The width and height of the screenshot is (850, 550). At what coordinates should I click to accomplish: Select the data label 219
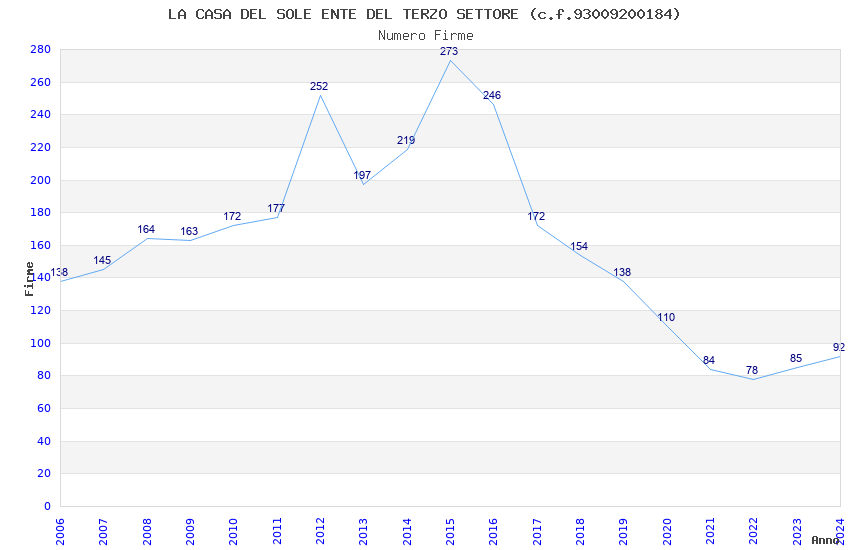coord(405,140)
